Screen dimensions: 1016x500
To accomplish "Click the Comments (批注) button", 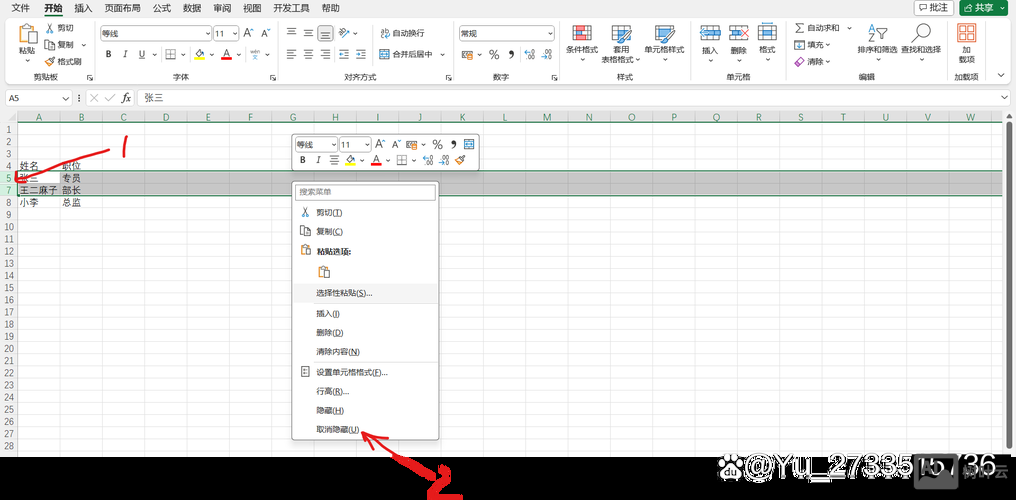I will click(932, 8).
